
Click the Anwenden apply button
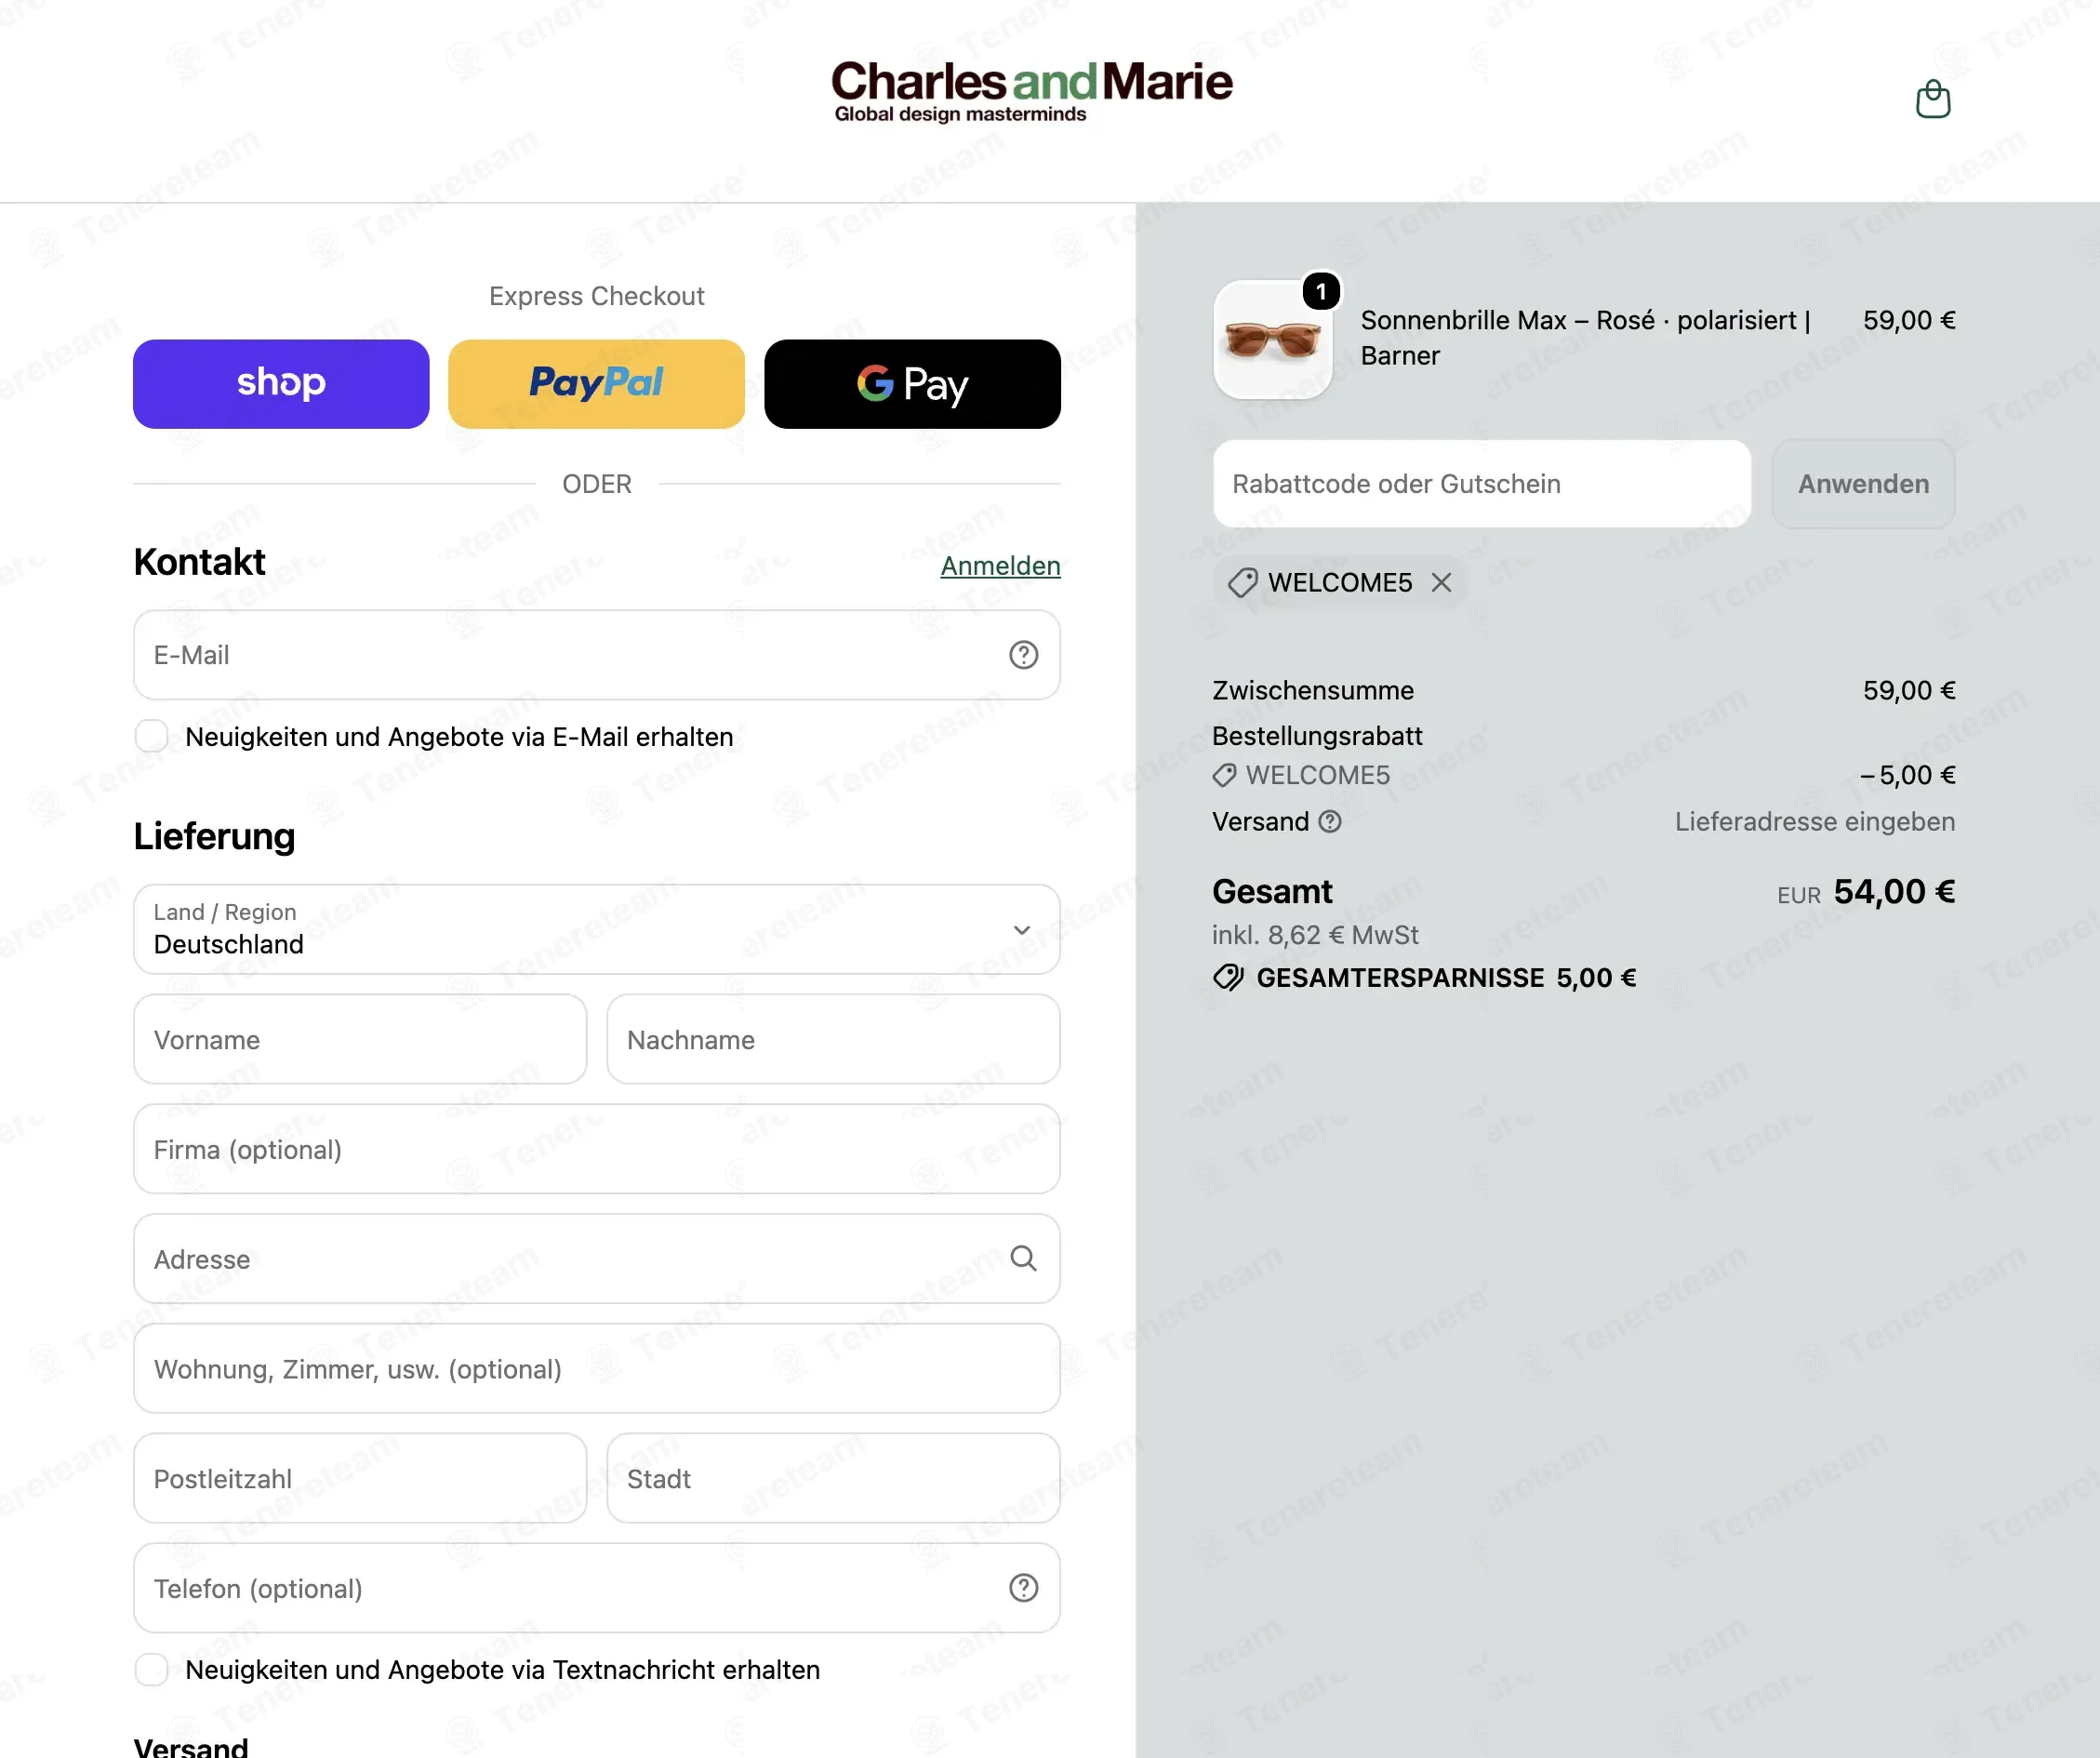1863,484
